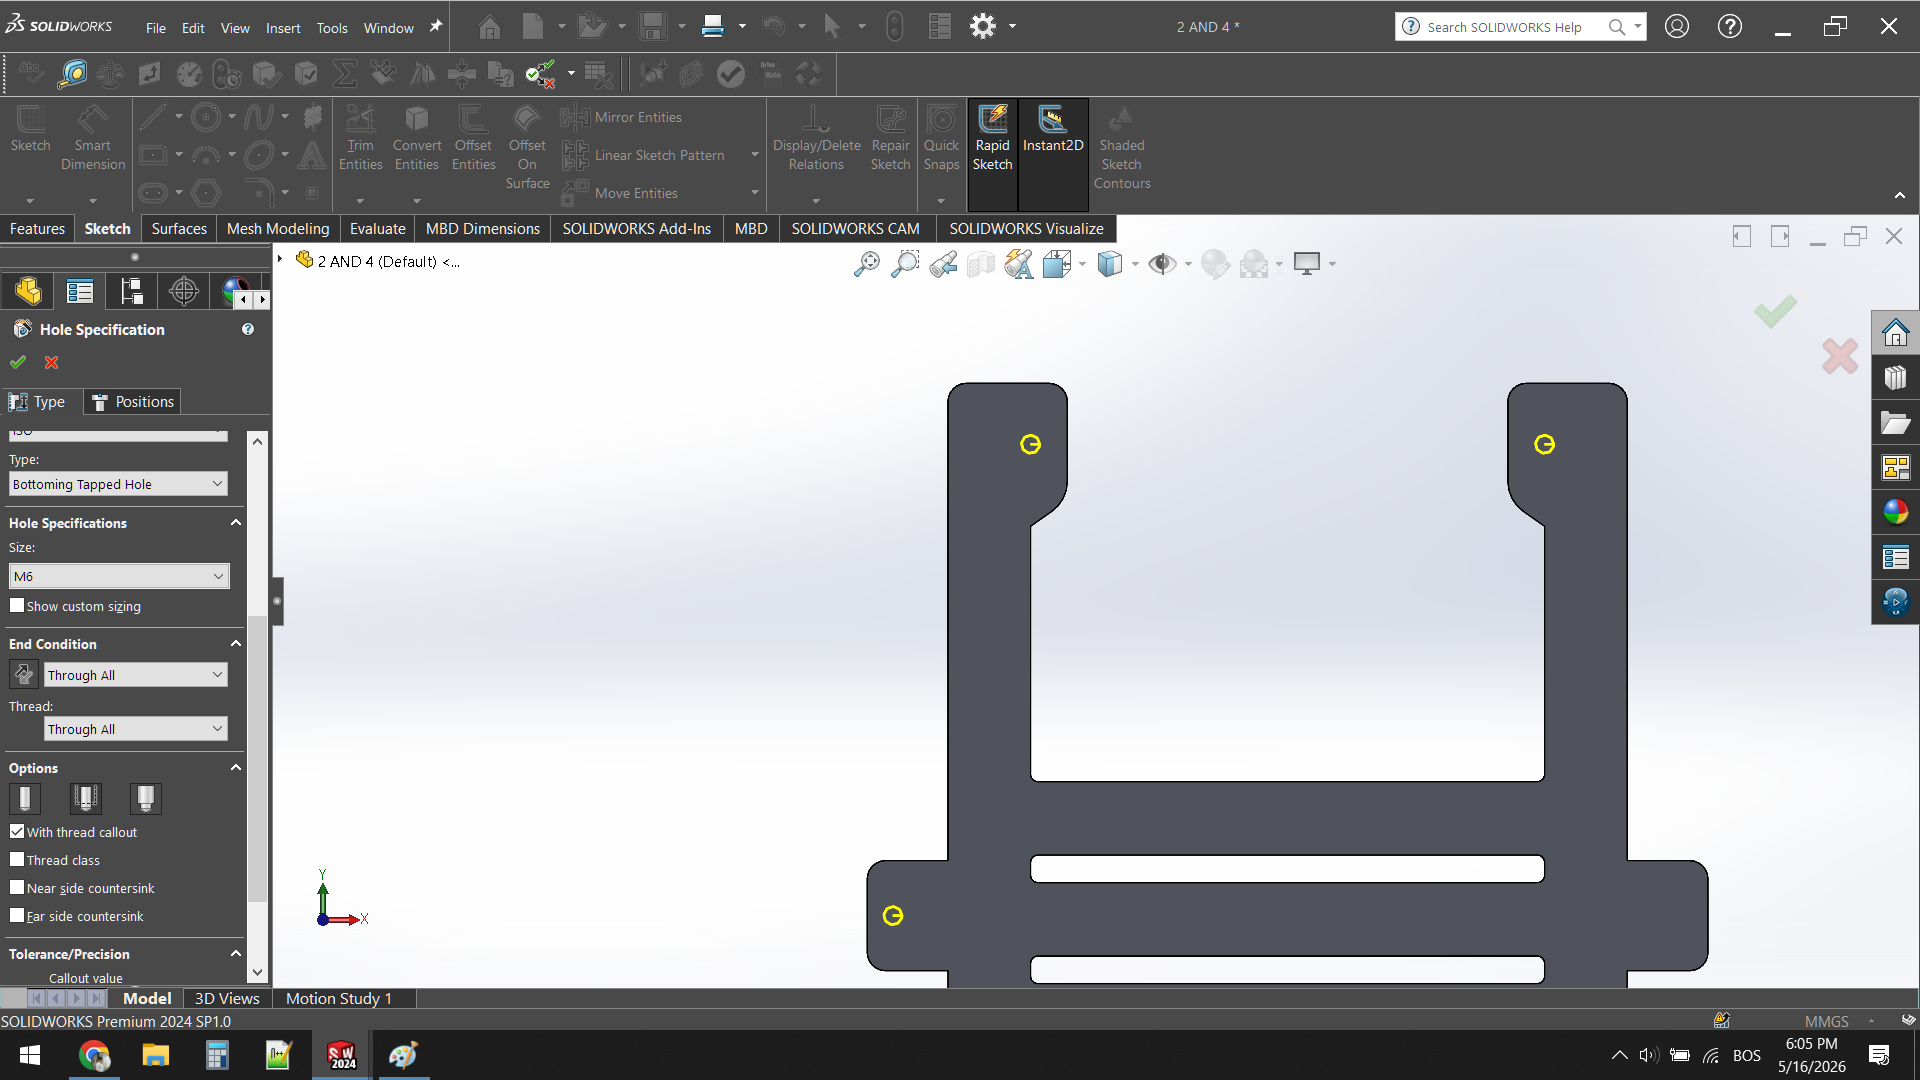Open the View Palette task pane
Screen dimensions: 1920x1080
coord(1895,468)
